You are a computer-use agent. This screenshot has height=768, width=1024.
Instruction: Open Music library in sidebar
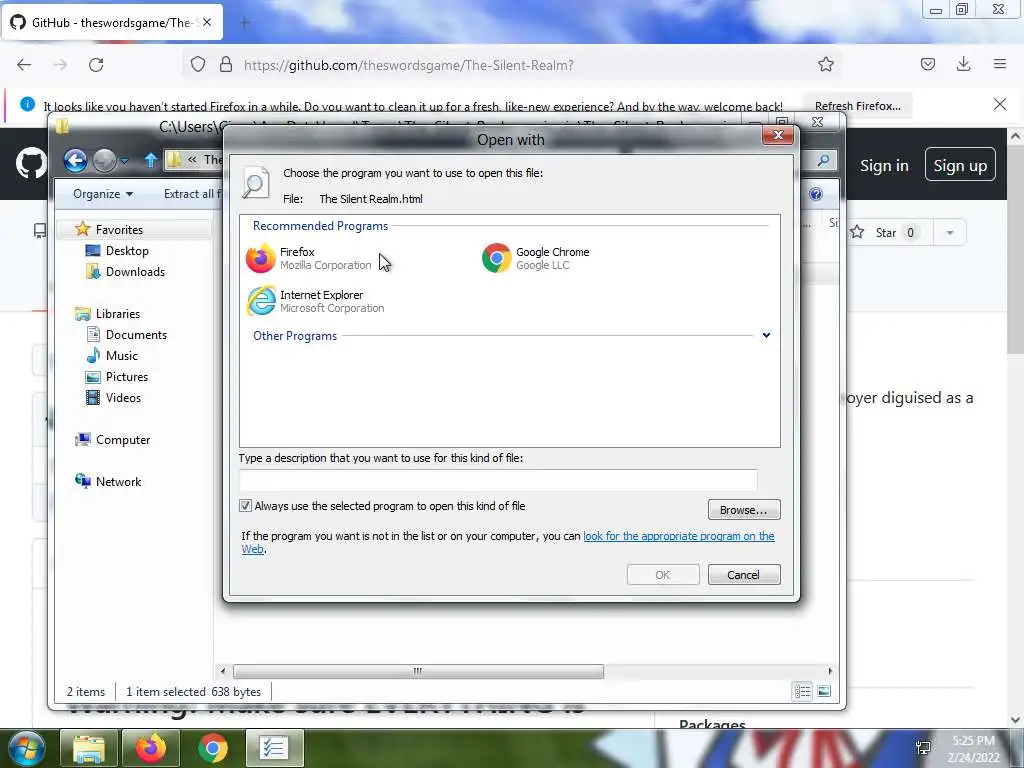(x=121, y=356)
